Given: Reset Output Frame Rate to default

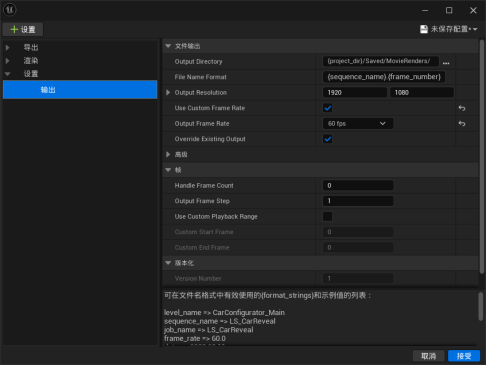Looking at the screenshot, I should [462, 123].
